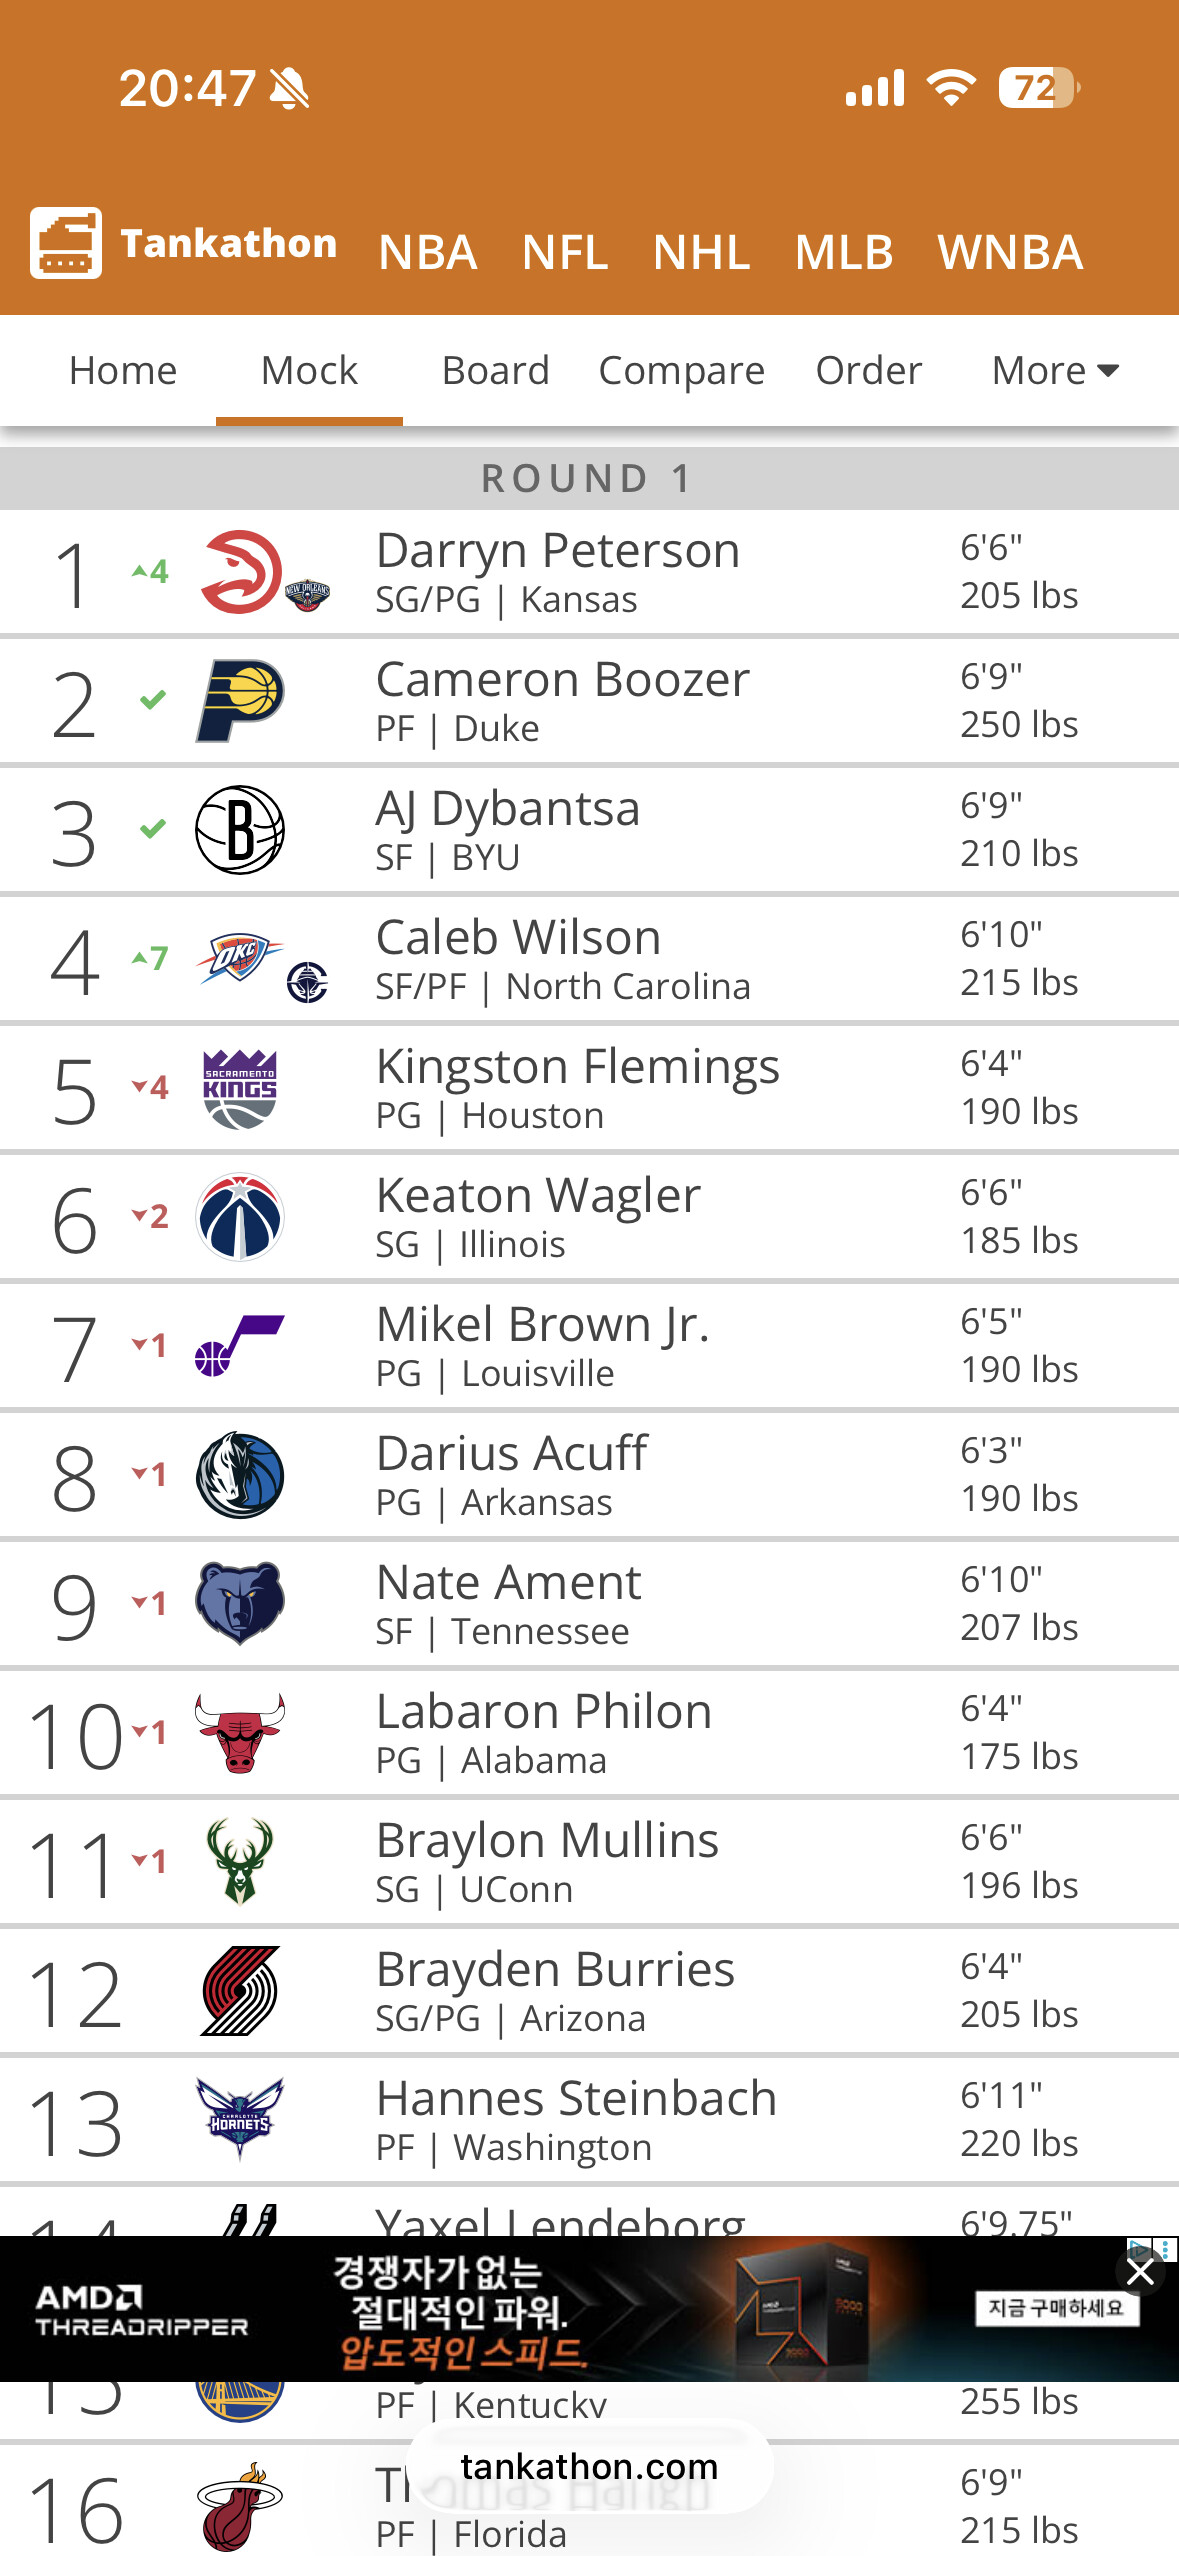Tap the Chicago Bulls logo at pick 10

pos(240,1733)
